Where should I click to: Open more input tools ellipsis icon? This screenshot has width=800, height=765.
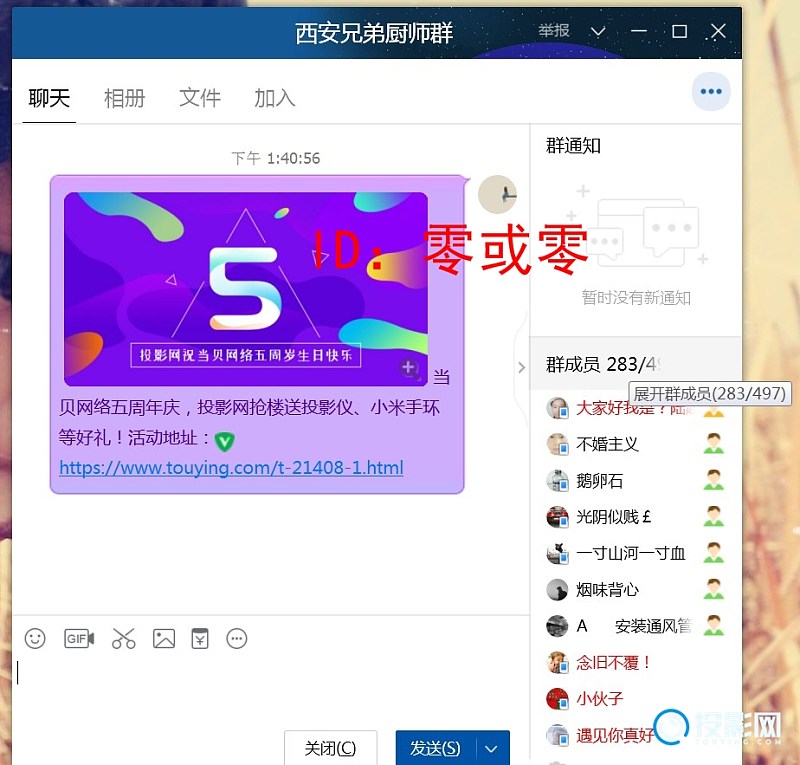point(237,638)
